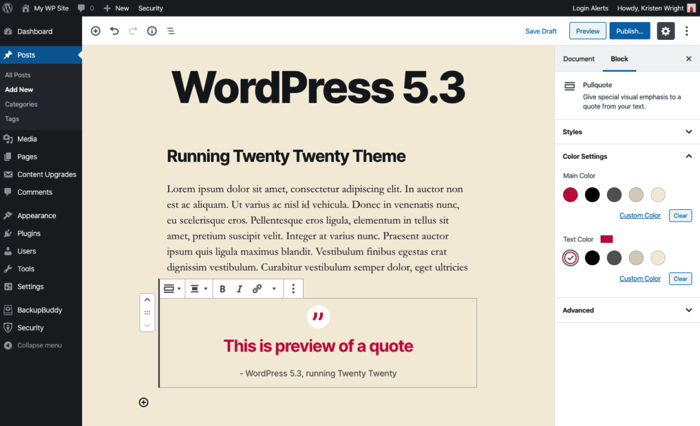Undo the last edit

click(x=114, y=31)
